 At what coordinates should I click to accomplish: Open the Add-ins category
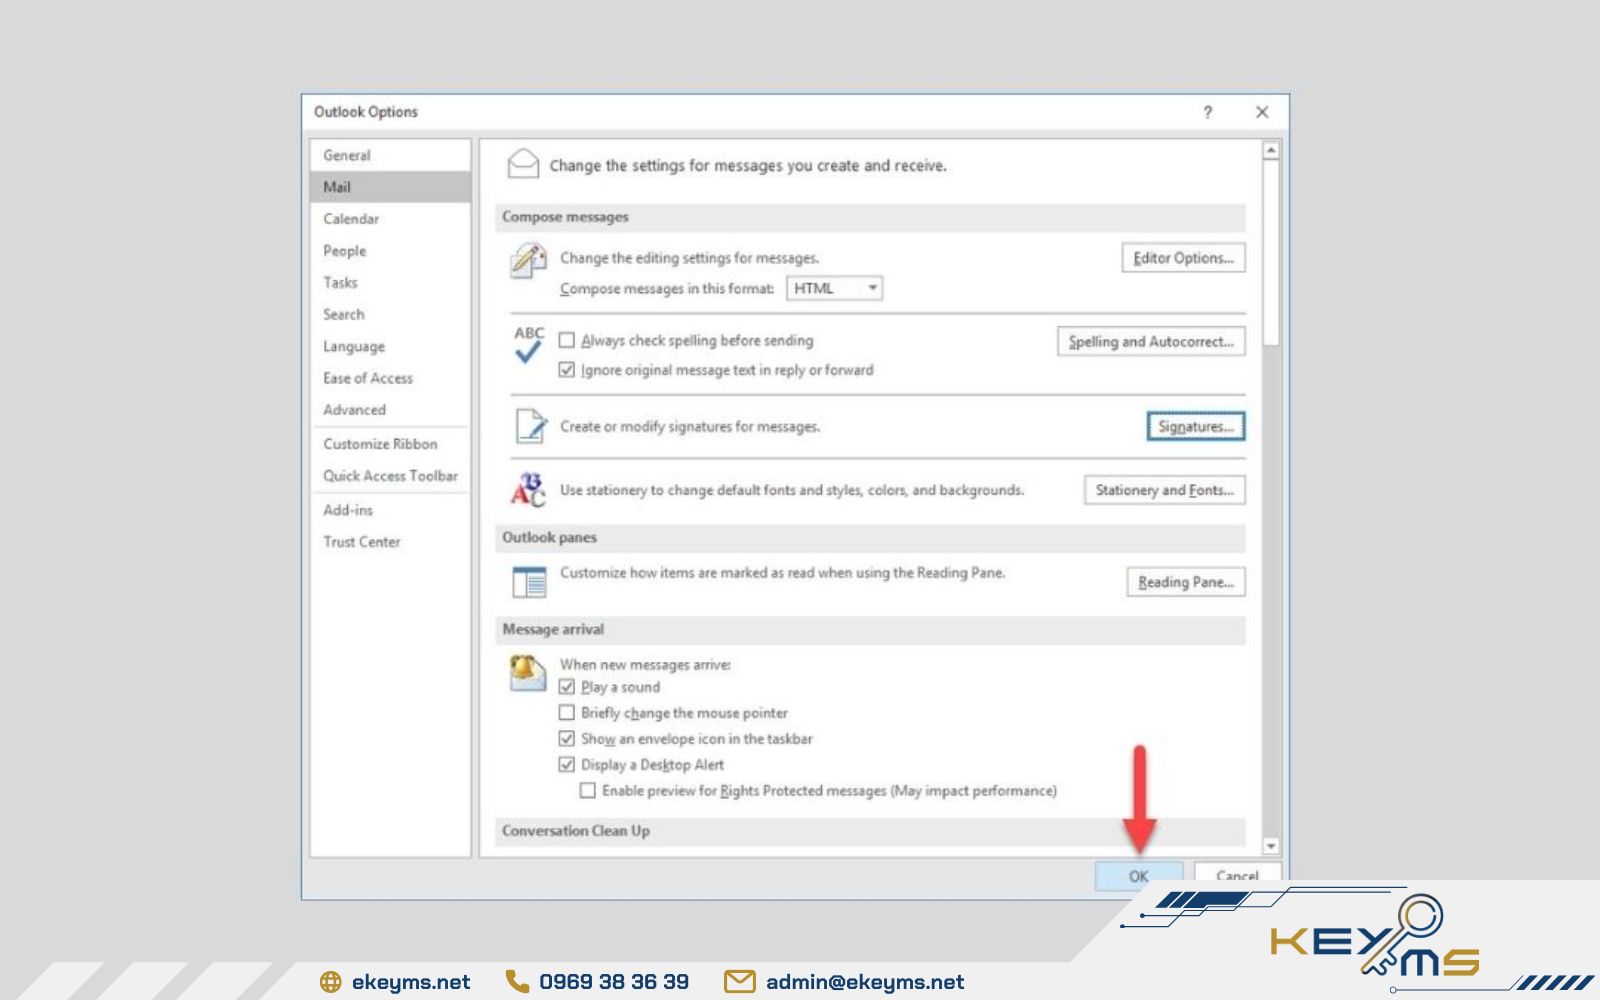pos(390,510)
